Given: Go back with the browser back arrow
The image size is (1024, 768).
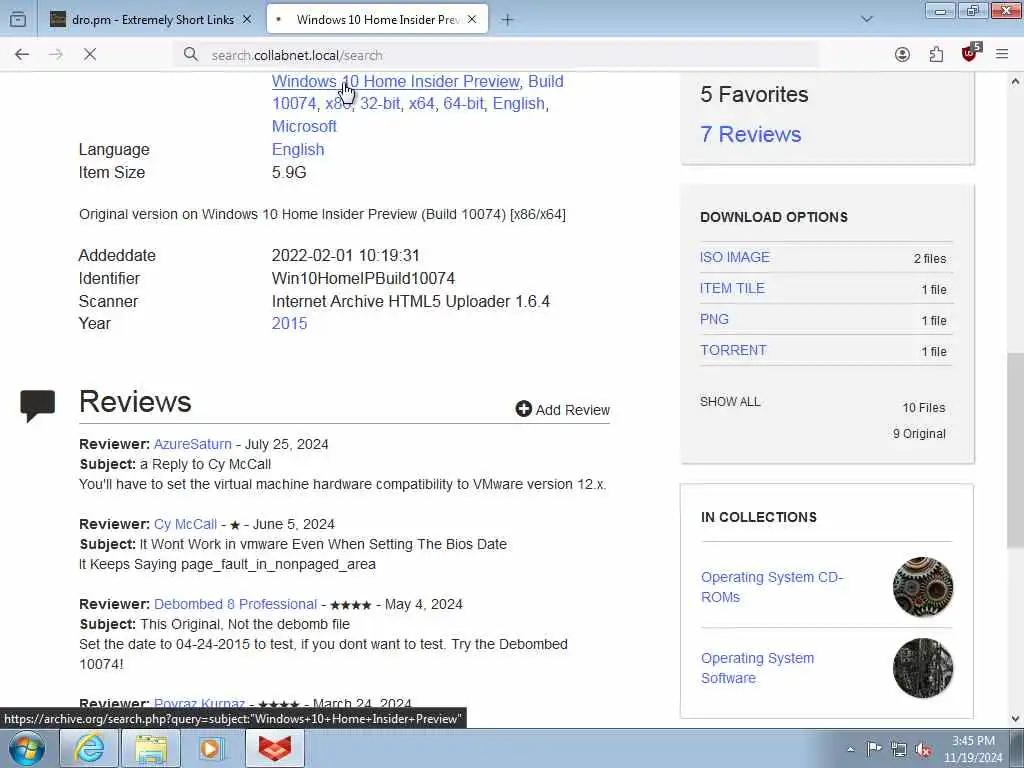Looking at the screenshot, I should pyautogui.click(x=22, y=55).
